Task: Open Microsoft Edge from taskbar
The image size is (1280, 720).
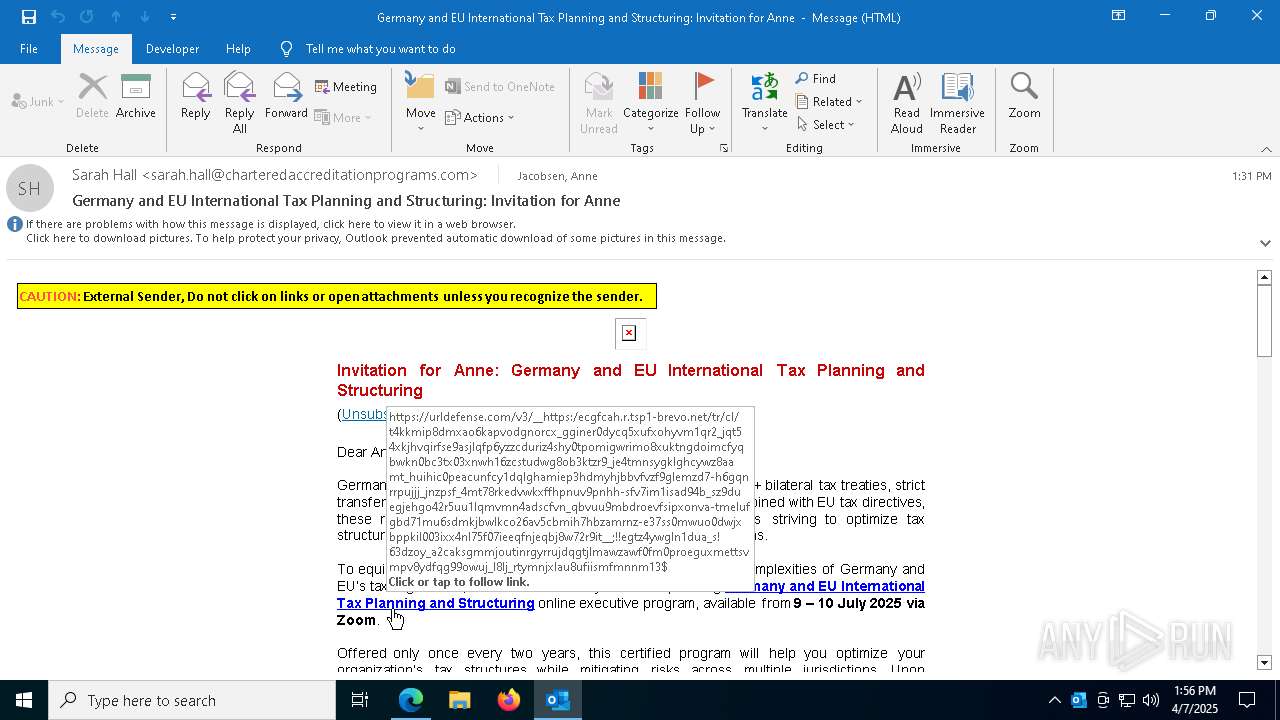Action: [411, 700]
